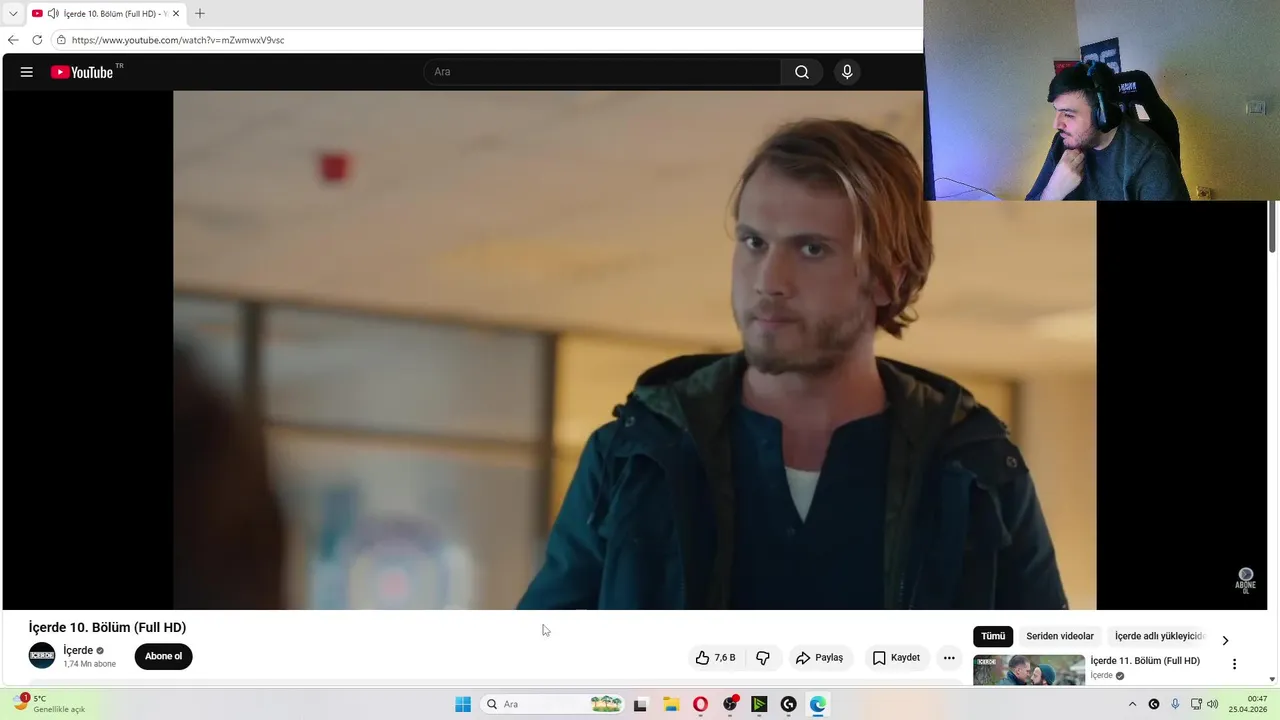Focus the YouTube 'Ara' search box
Image resolution: width=1280 pixels, height=720 pixels.
pyautogui.click(x=603, y=72)
